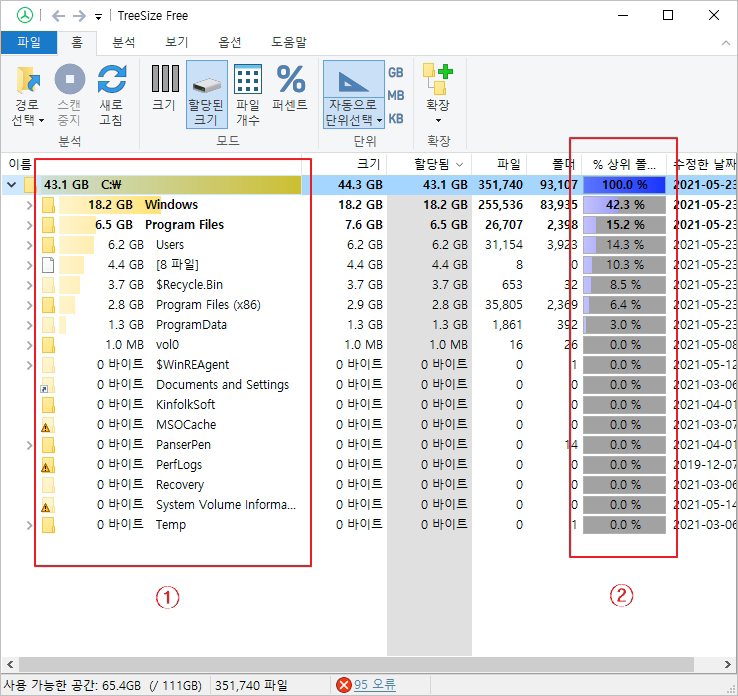Click the Recovery folder icon
Viewport: 738px width, 696px height.
pyautogui.click(x=48, y=485)
